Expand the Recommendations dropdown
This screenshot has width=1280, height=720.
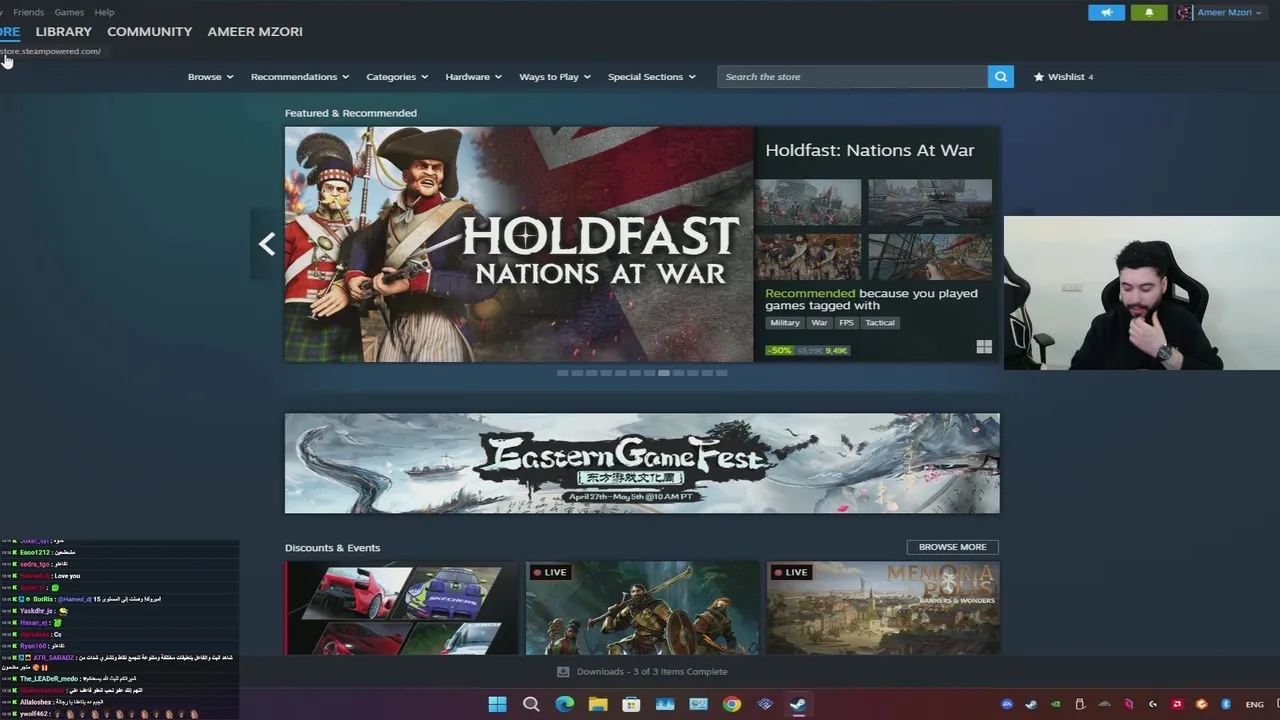click(x=300, y=77)
